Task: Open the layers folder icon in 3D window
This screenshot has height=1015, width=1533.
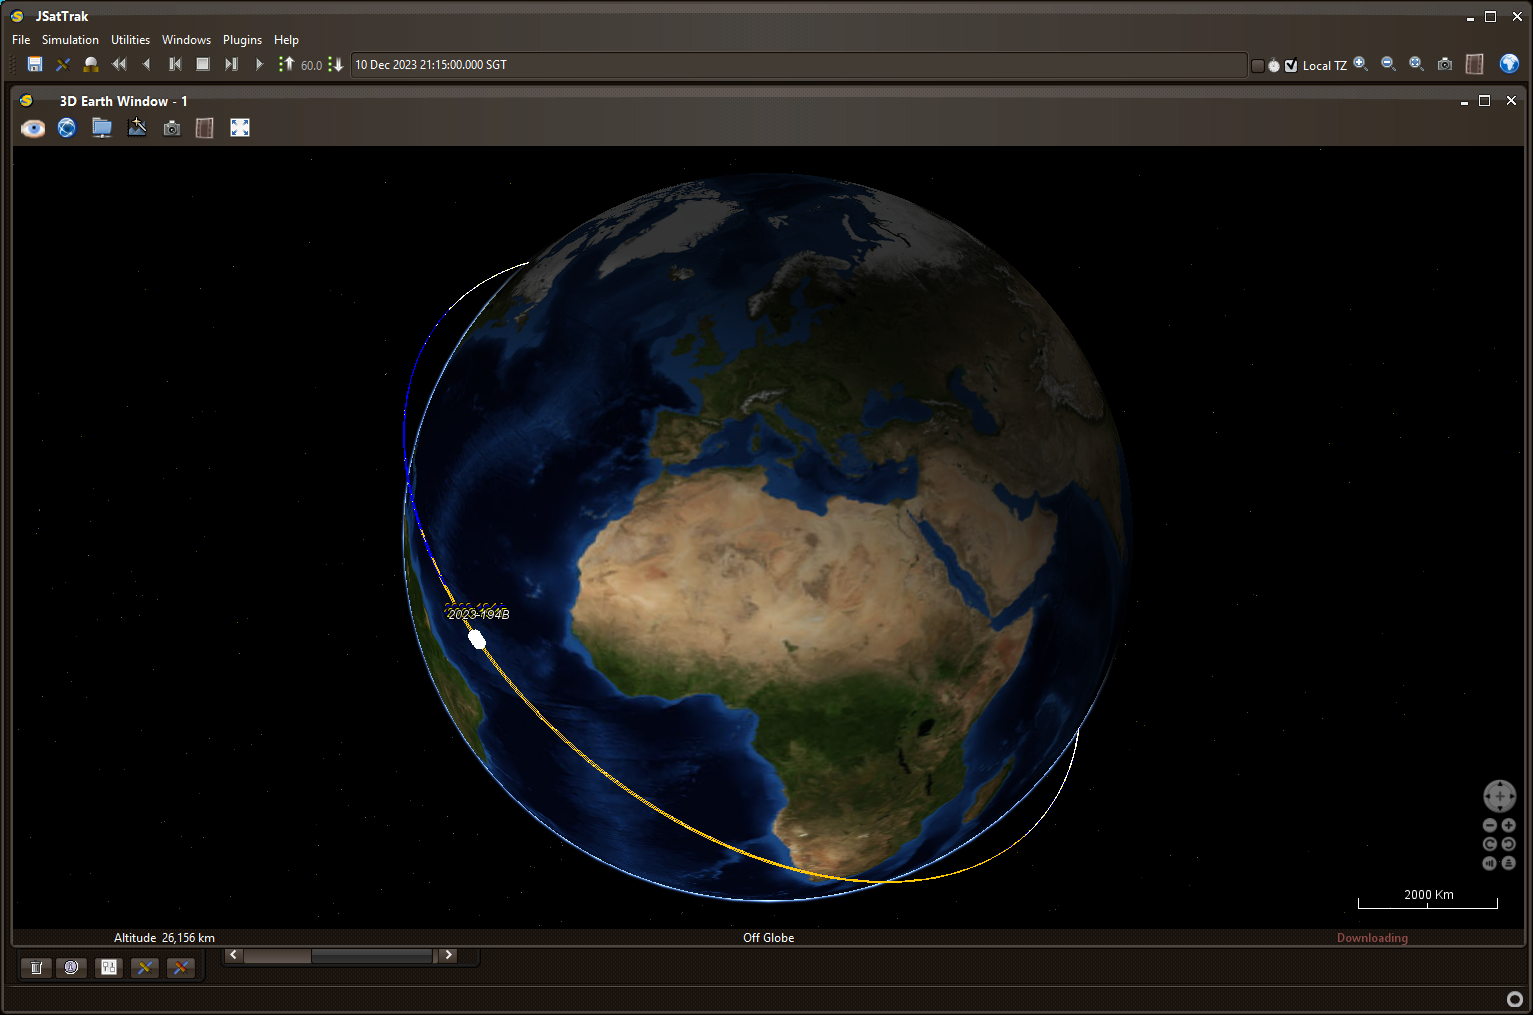Action: point(102,128)
